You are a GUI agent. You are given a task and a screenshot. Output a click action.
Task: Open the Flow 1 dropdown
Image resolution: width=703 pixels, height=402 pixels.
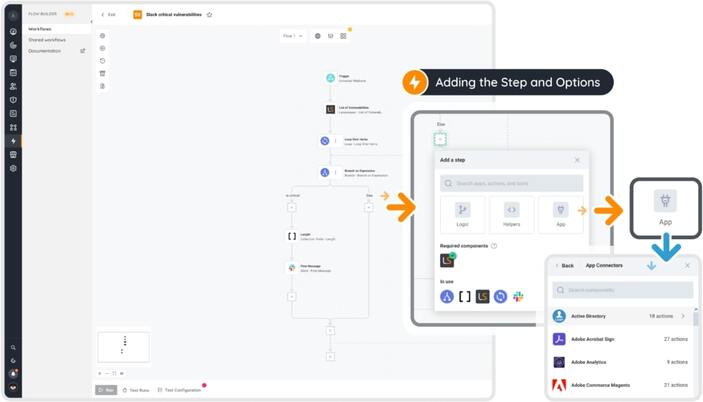[x=292, y=36]
